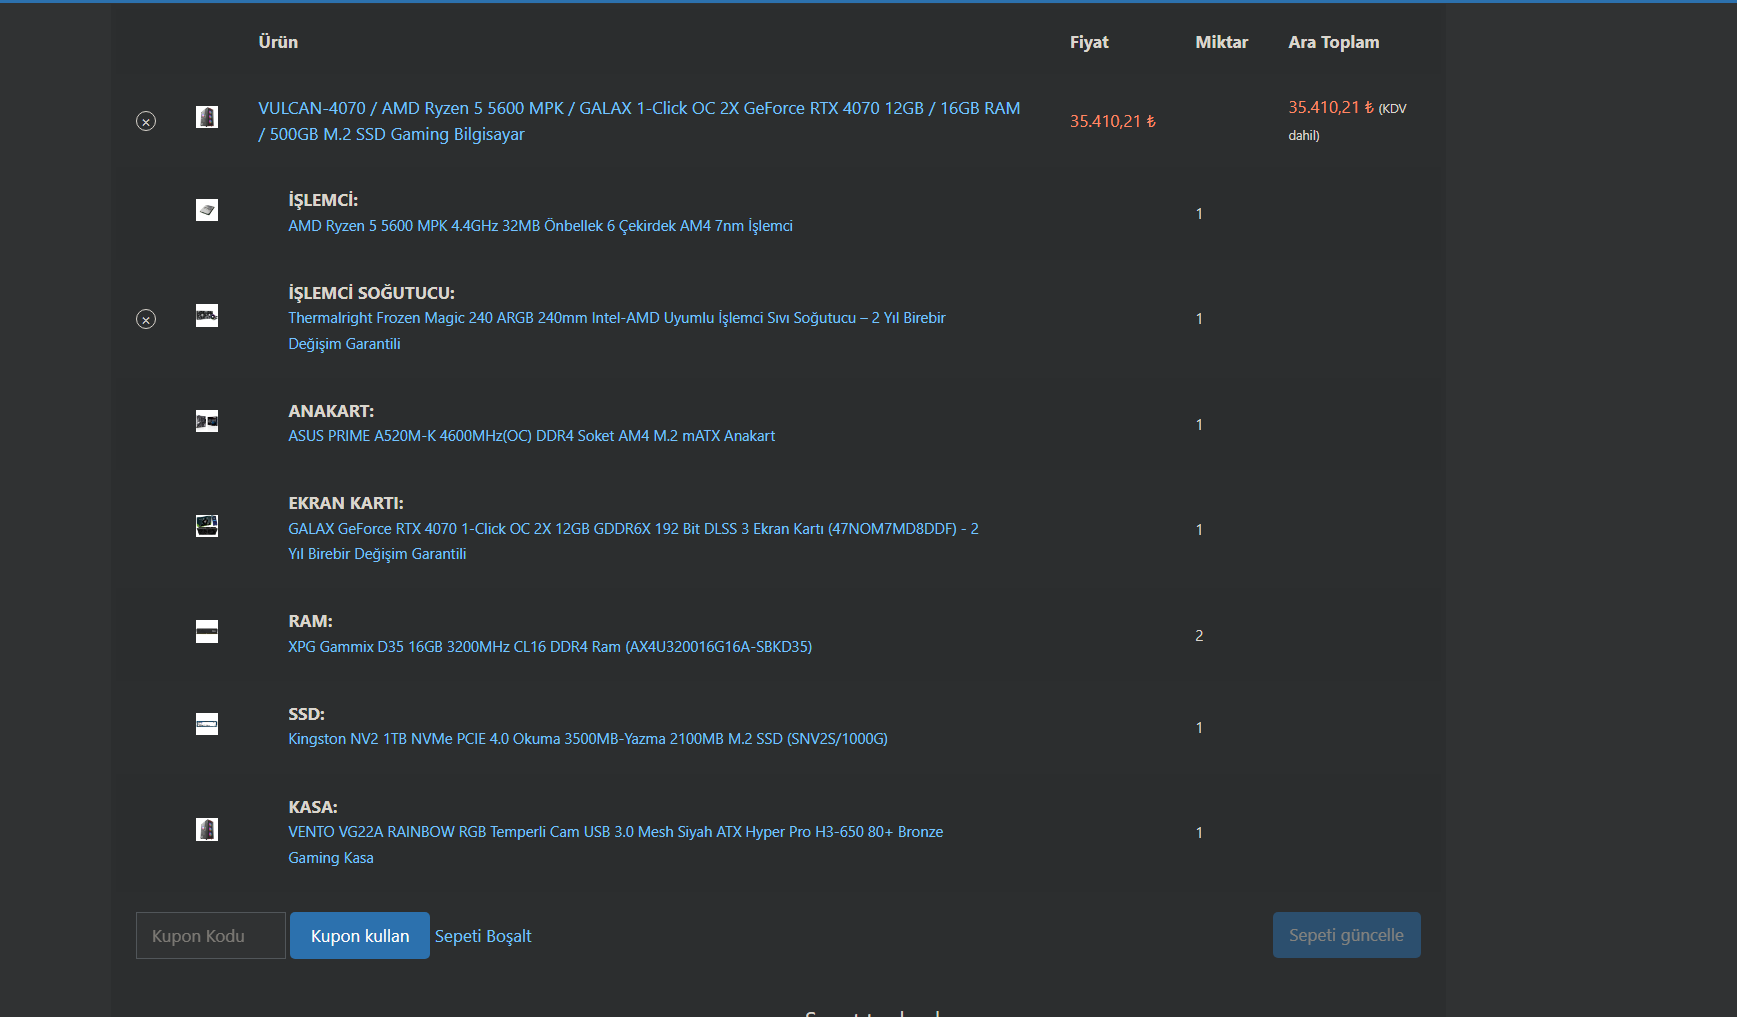1737x1017 pixels.
Task: Open the Thermalright cooler thumbnail image
Action: (x=207, y=316)
